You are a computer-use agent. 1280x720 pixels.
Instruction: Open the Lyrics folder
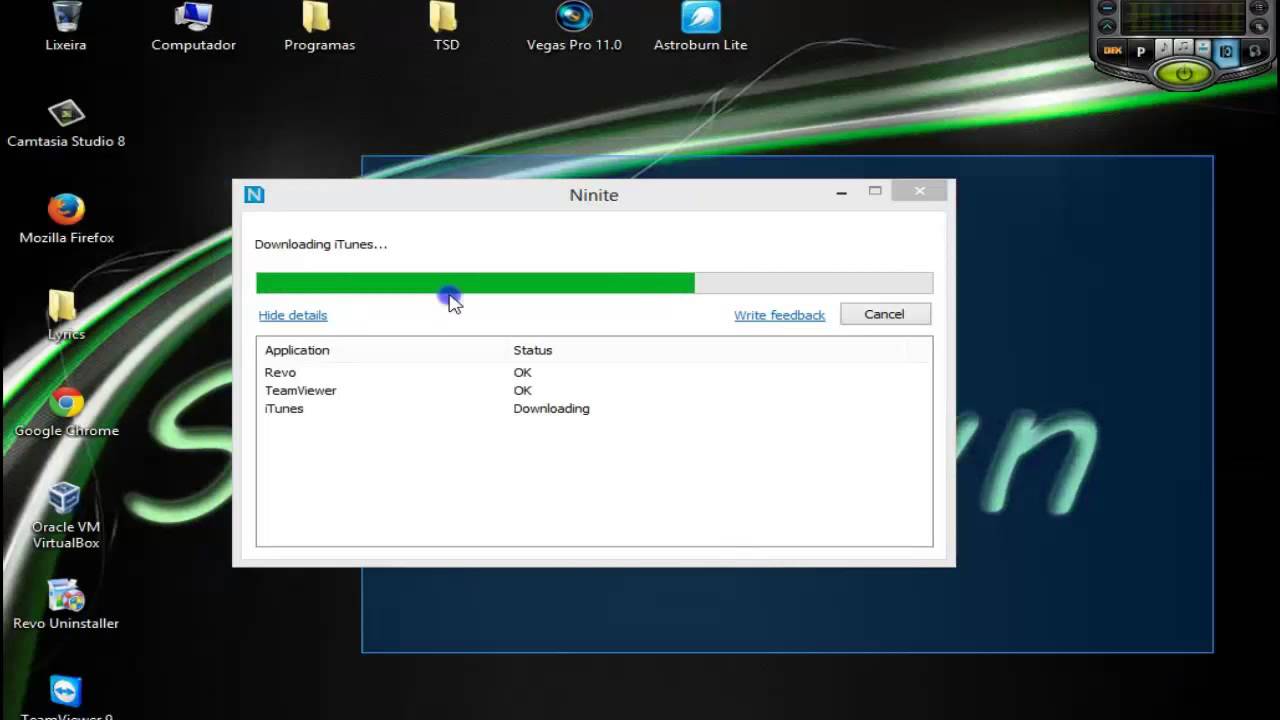point(66,316)
